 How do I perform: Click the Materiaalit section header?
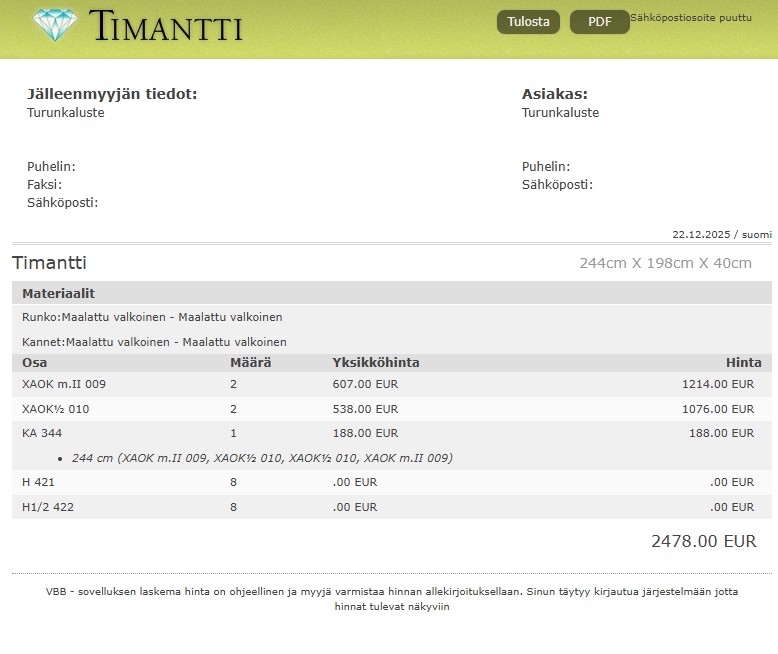58,293
